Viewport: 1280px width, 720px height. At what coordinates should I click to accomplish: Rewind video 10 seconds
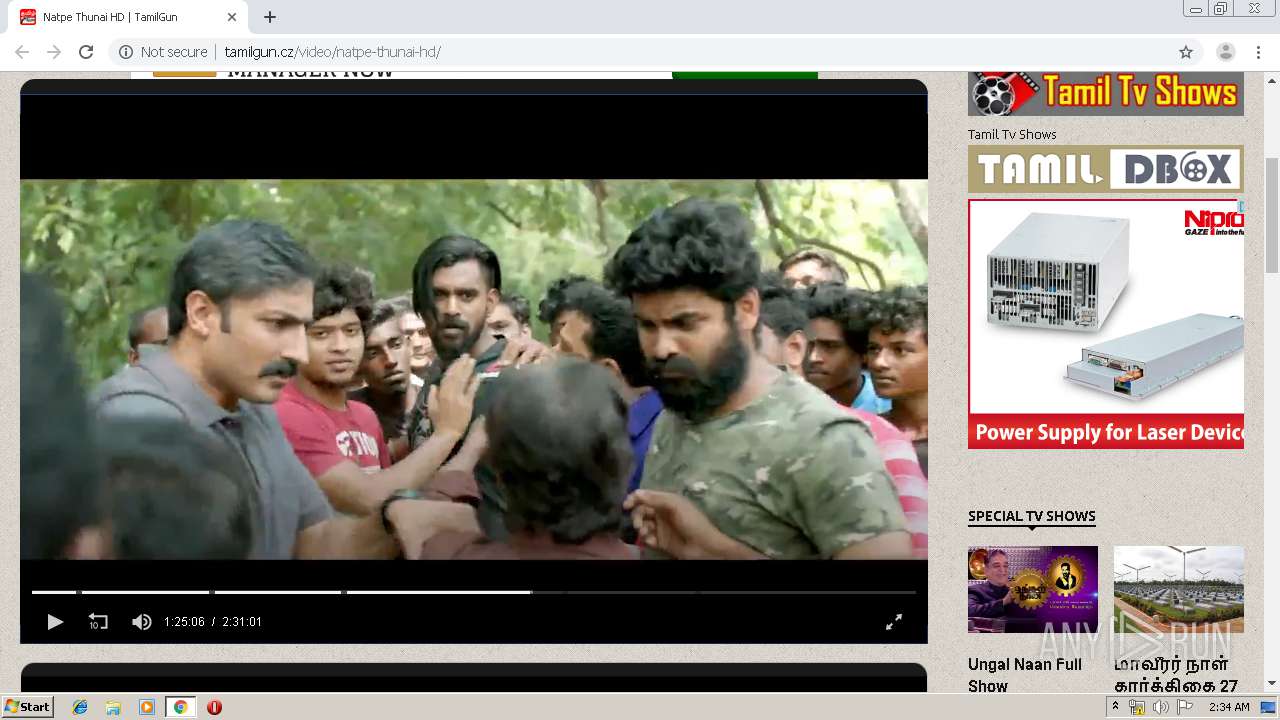pos(98,622)
